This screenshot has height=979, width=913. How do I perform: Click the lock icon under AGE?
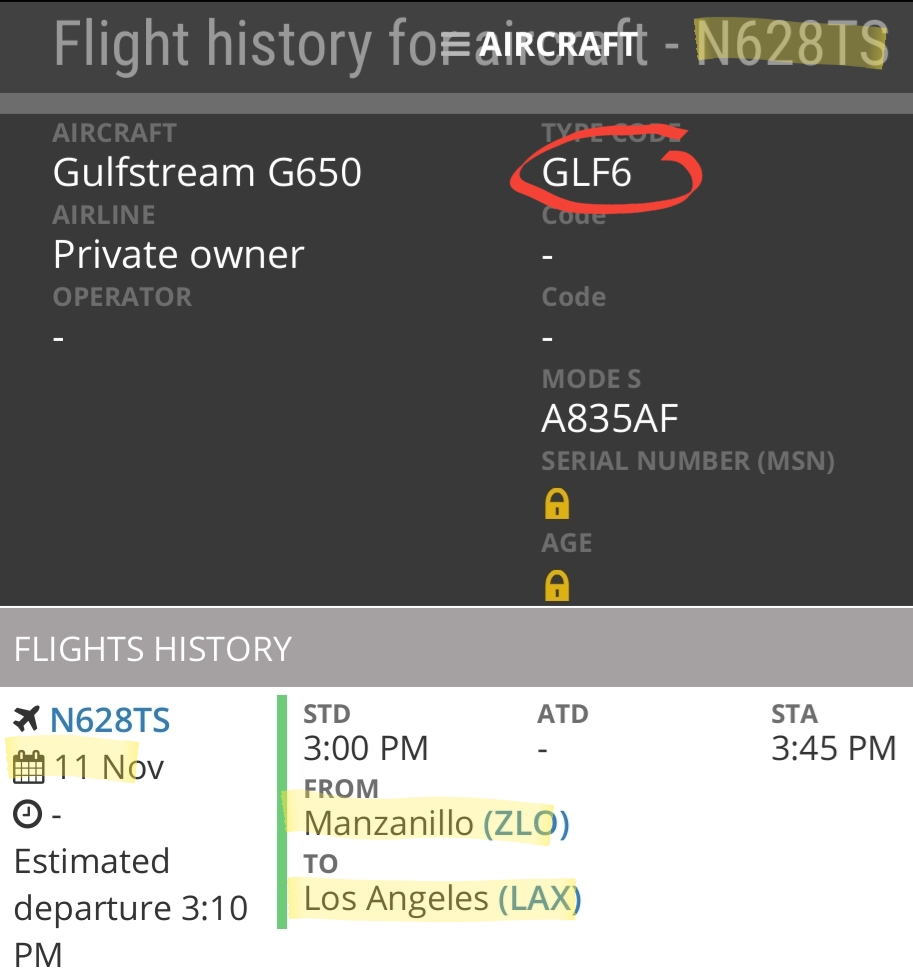[x=556, y=586]
